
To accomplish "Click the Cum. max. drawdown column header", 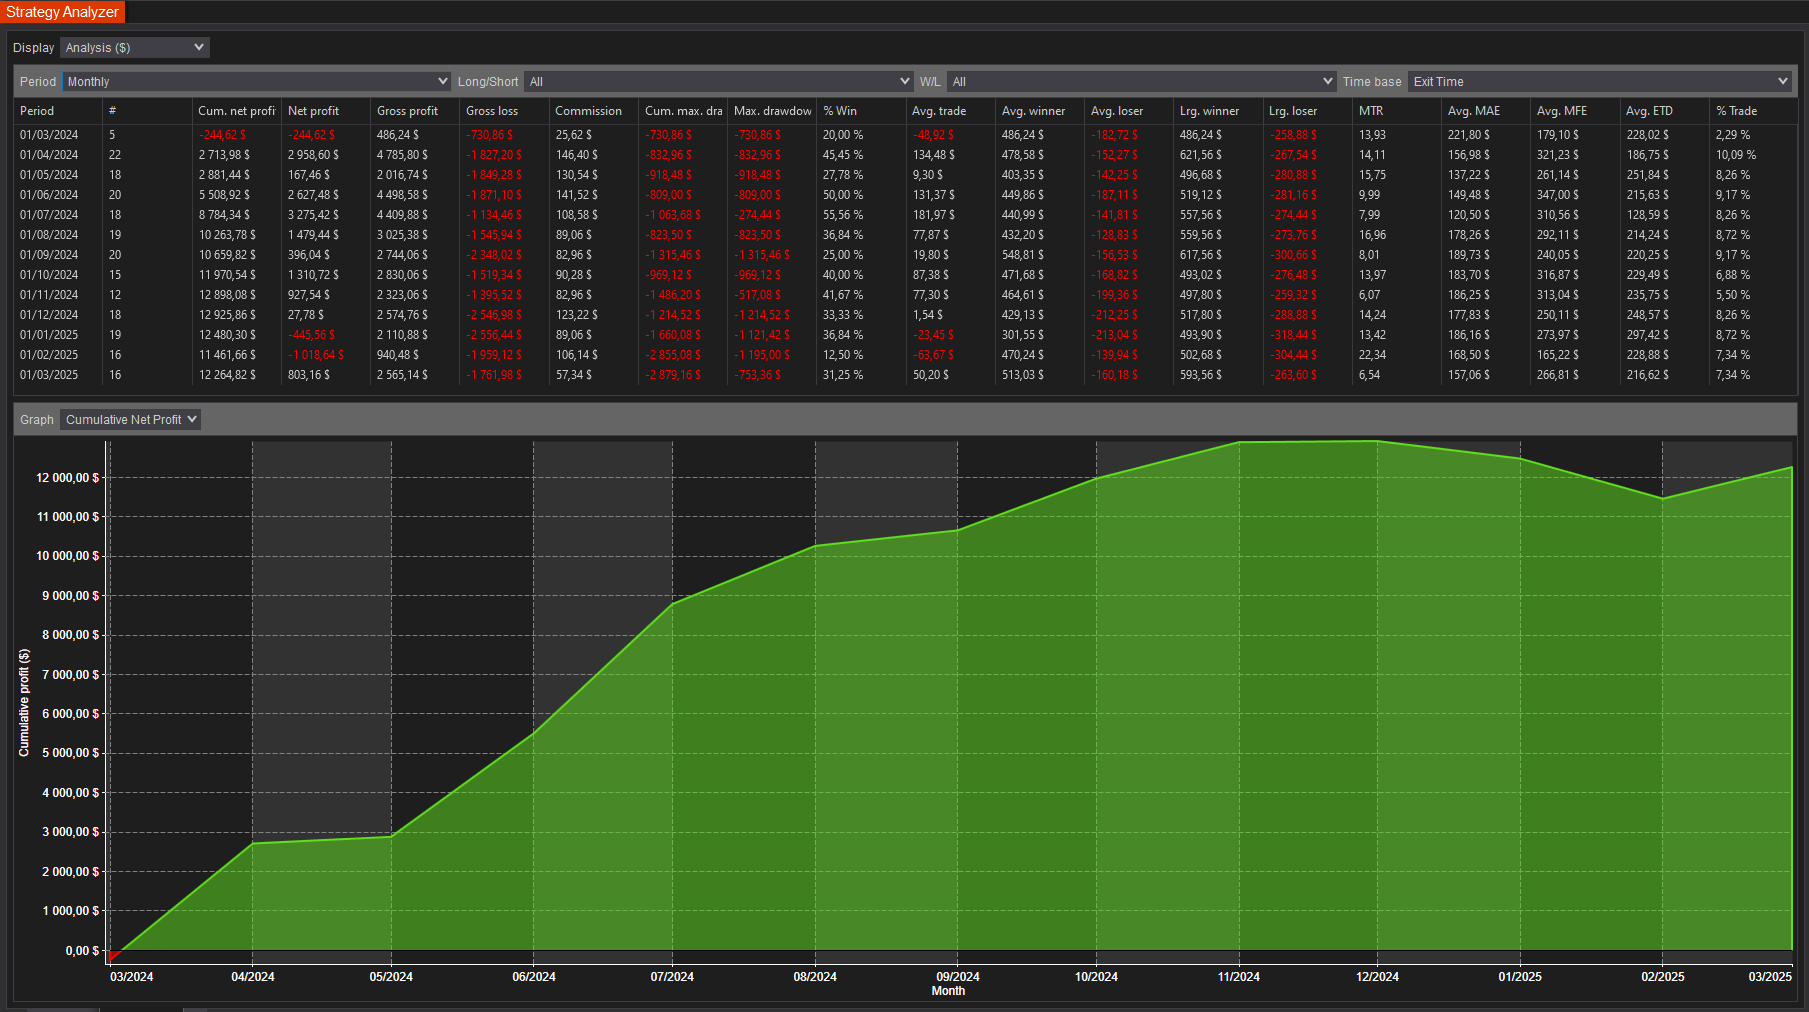I will (x=683, y=111).
